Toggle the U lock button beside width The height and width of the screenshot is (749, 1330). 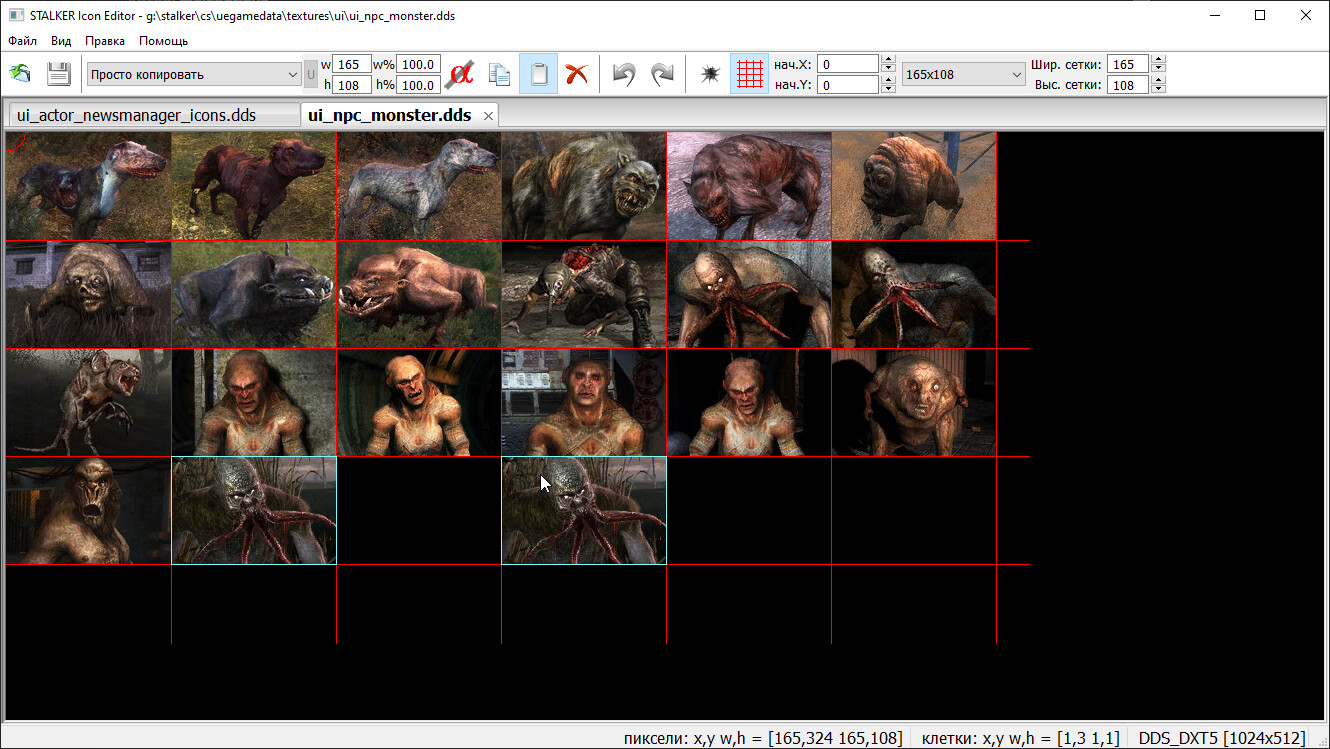(x=310, y=74)
